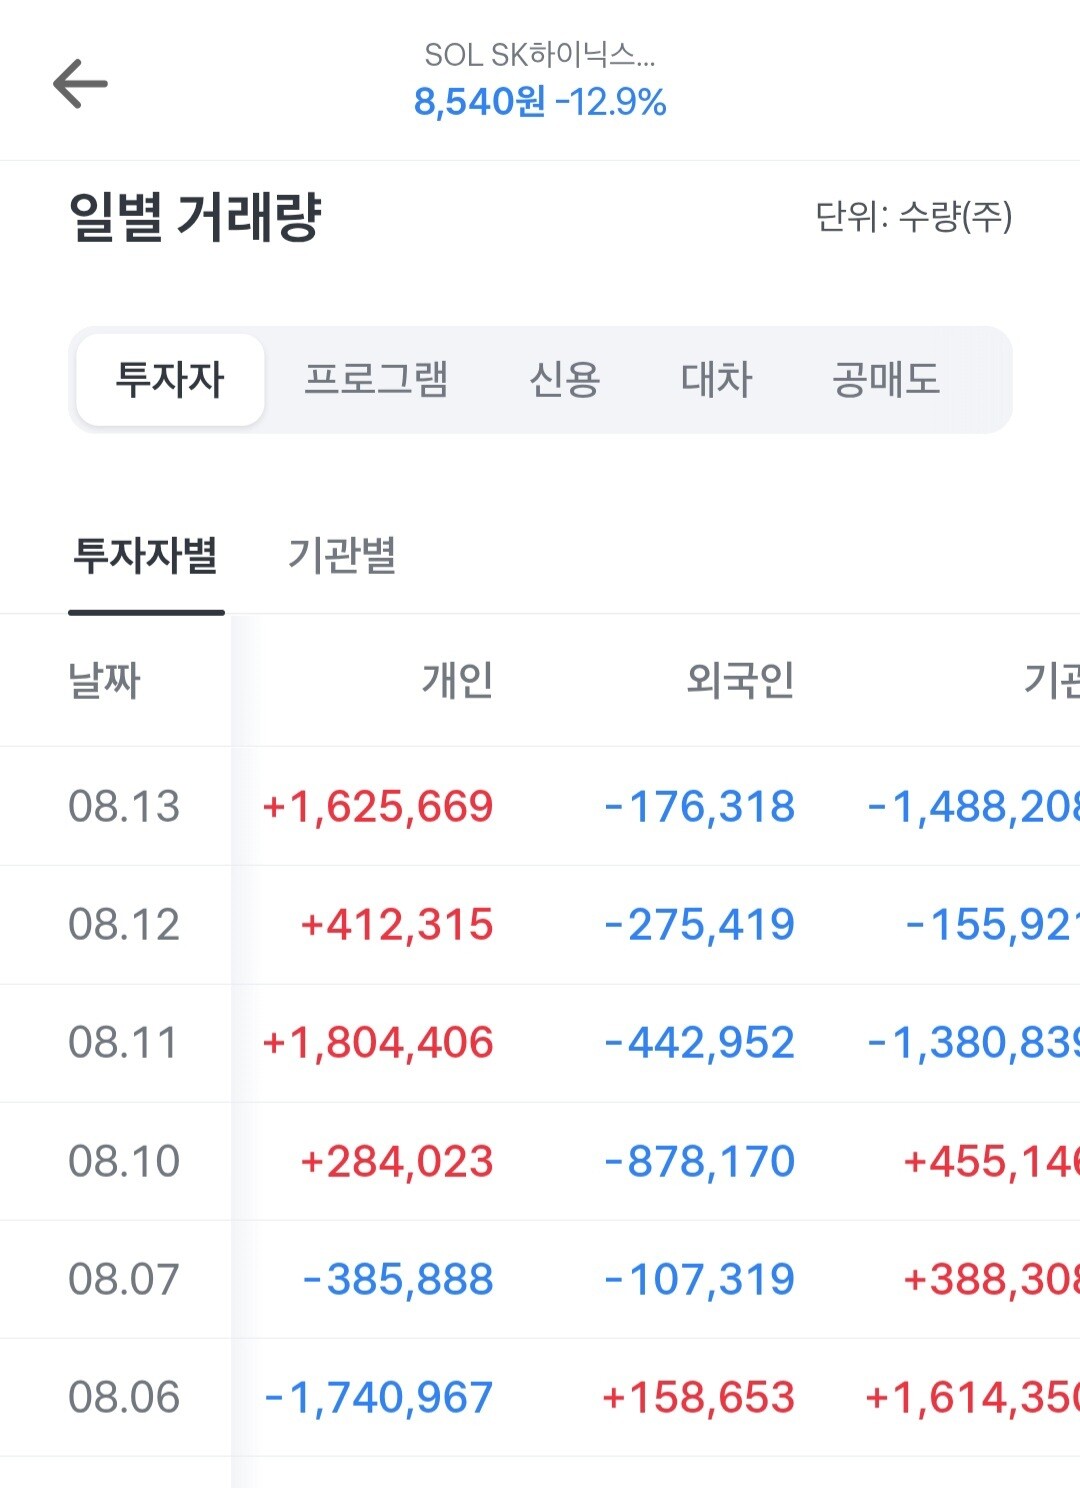This screenshot has width=1080, height=1488.
Task: Tap the back arrow icon
Action: (x=80, y=83)
